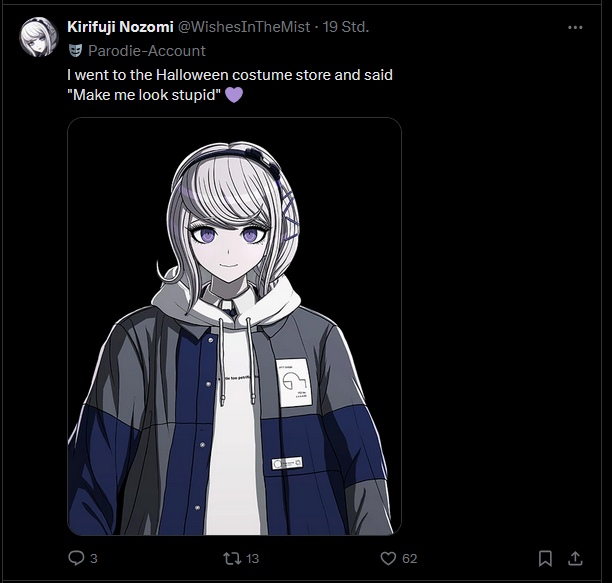Open the attached anime character image

coord(234,326)
